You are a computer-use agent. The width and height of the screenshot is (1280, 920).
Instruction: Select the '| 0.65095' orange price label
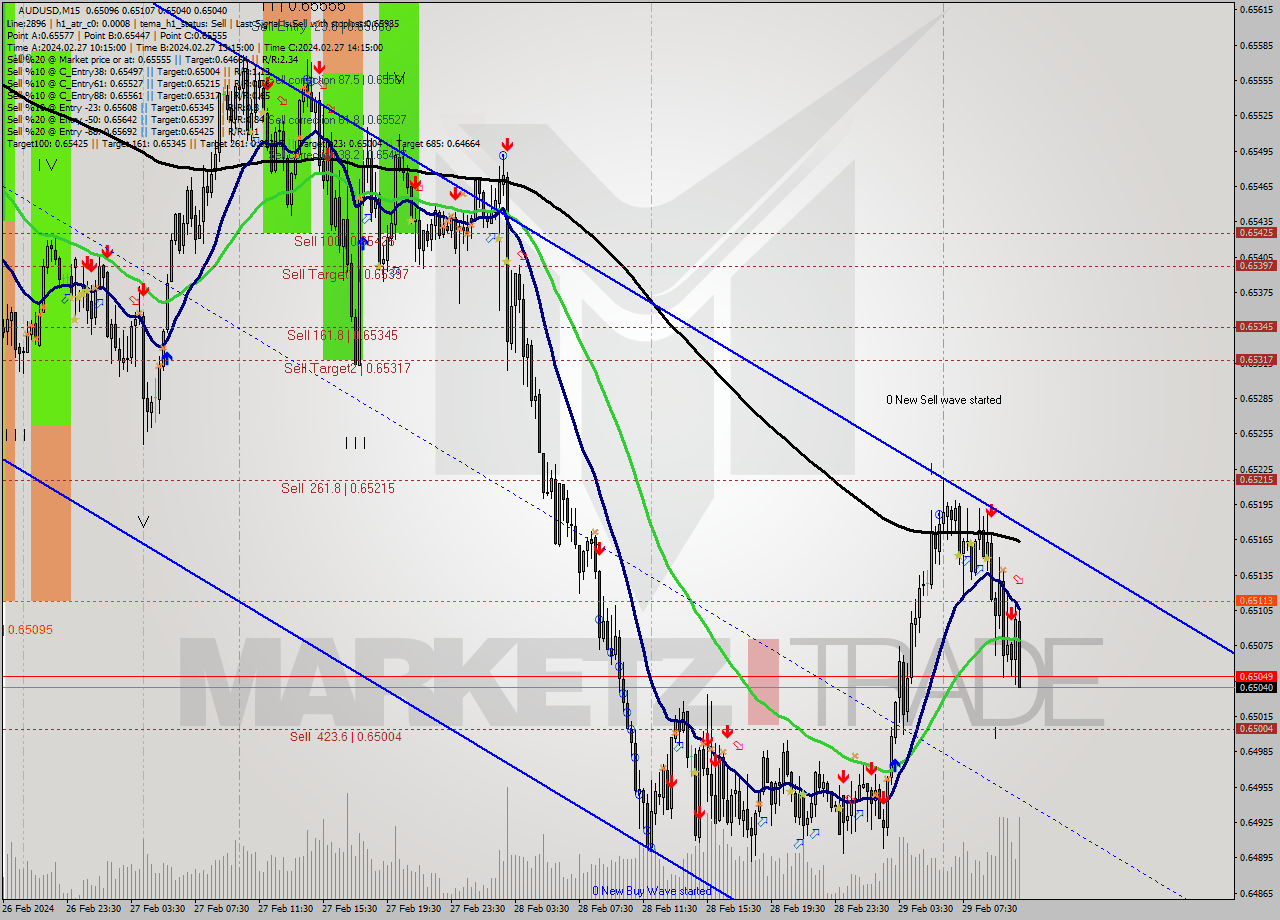pos(30,630)
